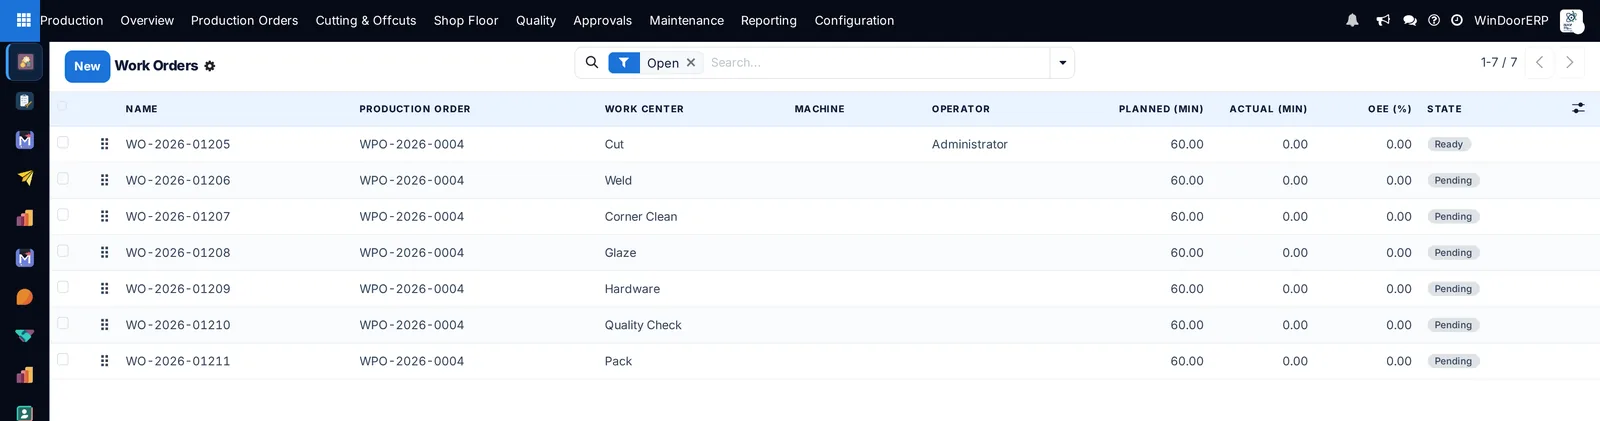Sort by the State column header
The width and height of the screenshot is (1600, 421).
coord(1444,108)
